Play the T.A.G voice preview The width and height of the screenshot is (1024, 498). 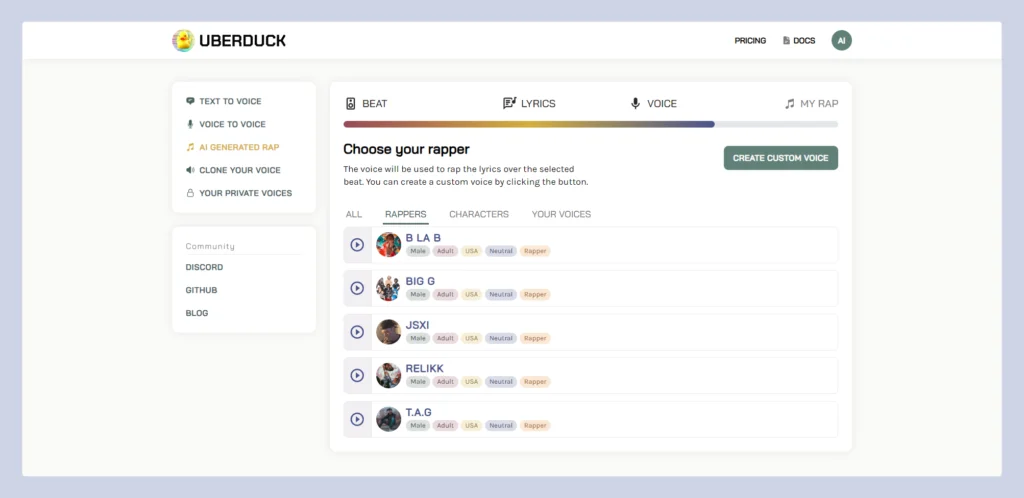[x=357, y=419]
